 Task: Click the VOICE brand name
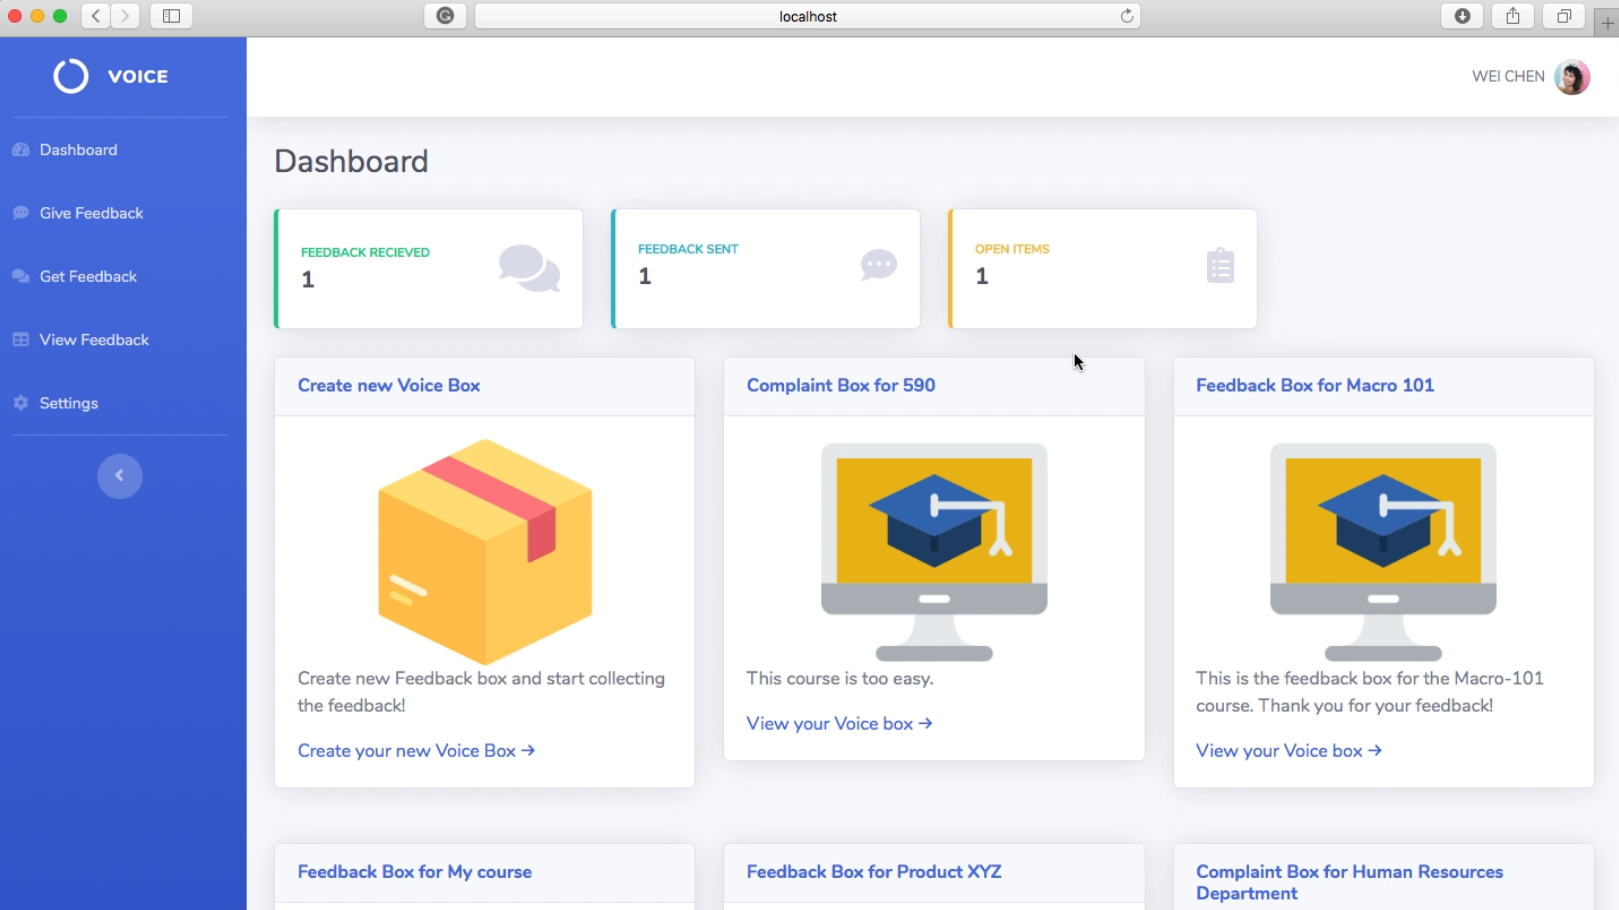pyautogui.click(x=138, y=76)
